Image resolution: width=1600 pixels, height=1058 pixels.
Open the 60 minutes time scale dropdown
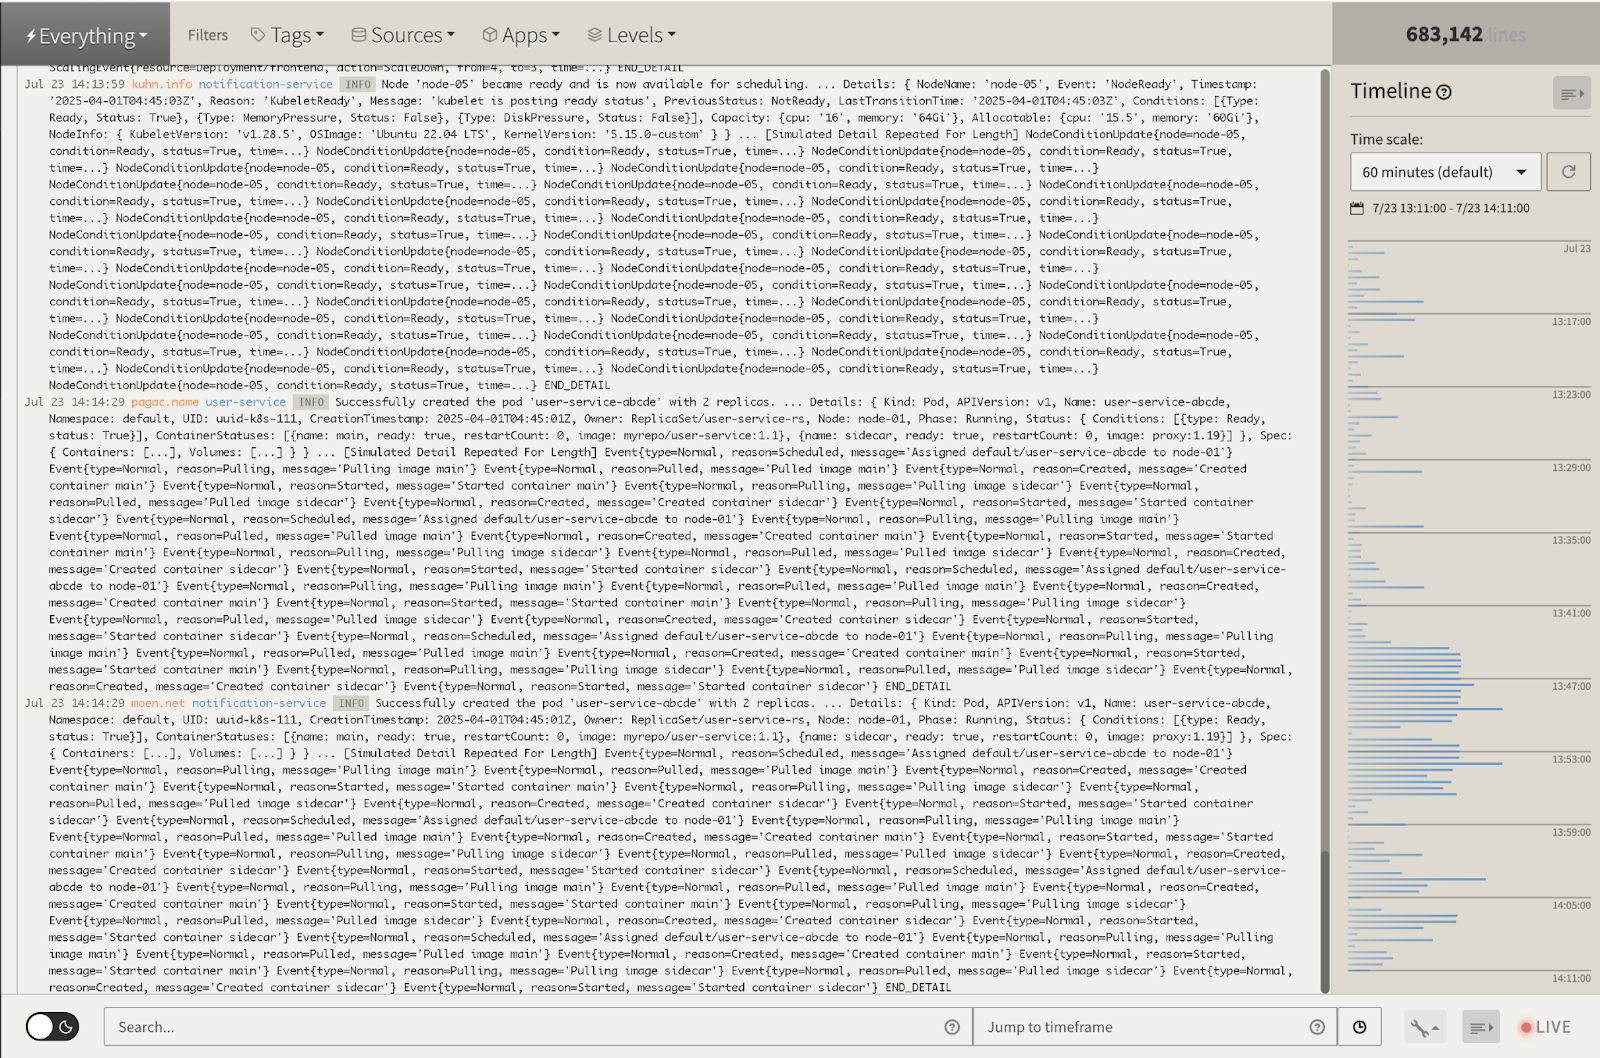coord(1445,172)
